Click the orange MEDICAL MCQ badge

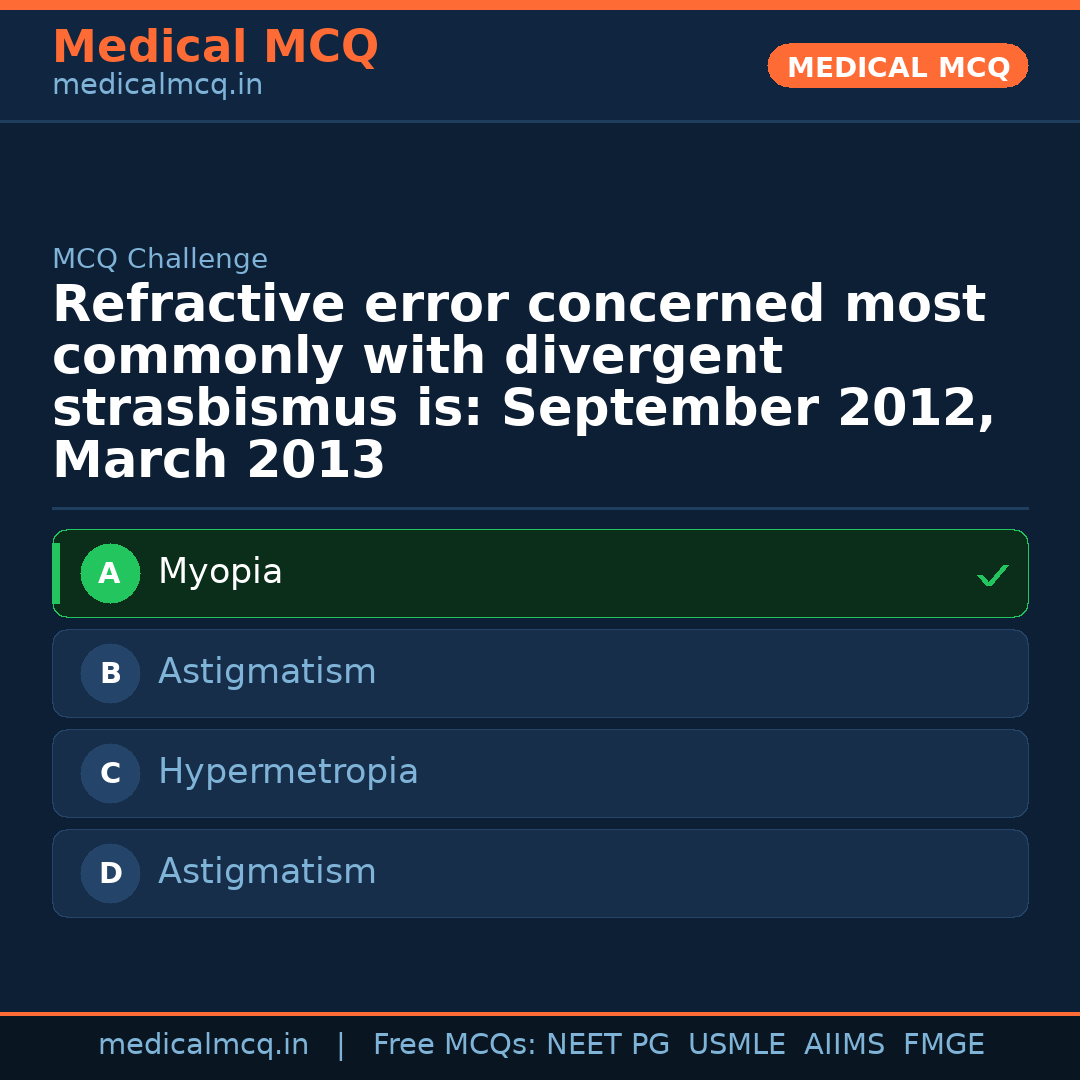click(897, 66)
